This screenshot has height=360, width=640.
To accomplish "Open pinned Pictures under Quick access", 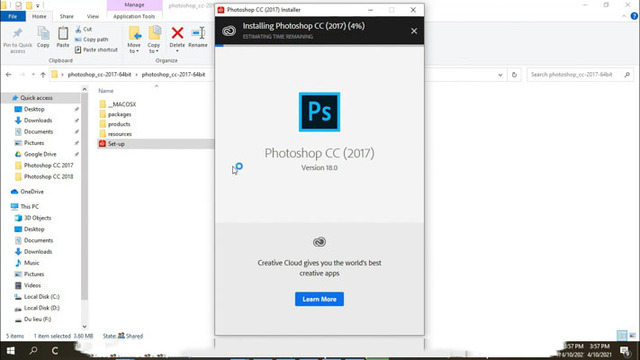I will click(33, 143).
